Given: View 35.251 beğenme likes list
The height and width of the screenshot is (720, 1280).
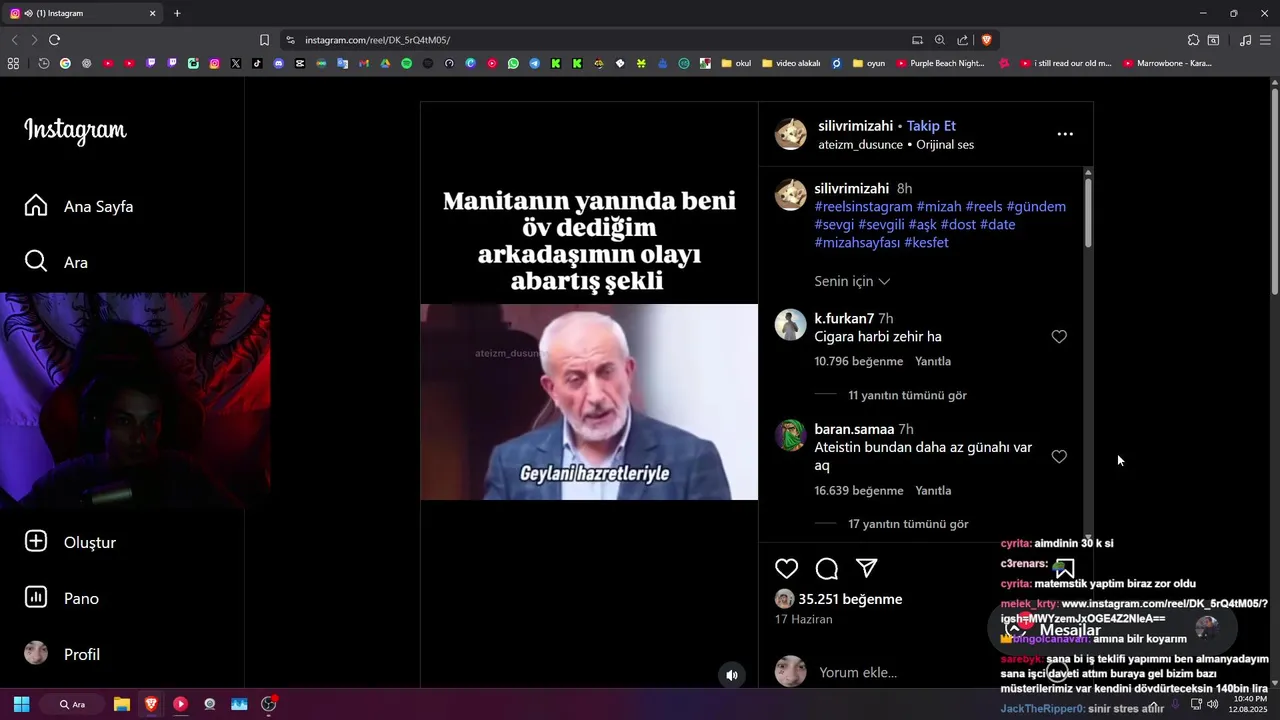Looking at the screenshot, I should 850,599.
